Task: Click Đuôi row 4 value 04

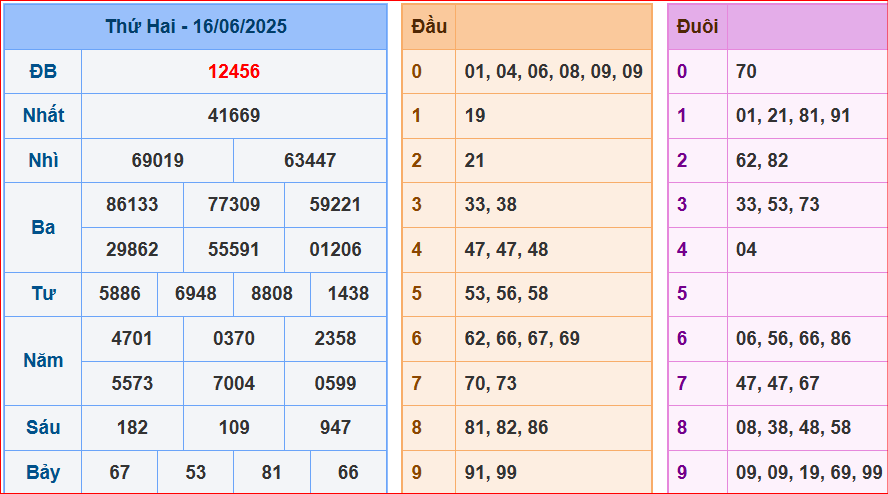Action: click(x=746, y=249)
